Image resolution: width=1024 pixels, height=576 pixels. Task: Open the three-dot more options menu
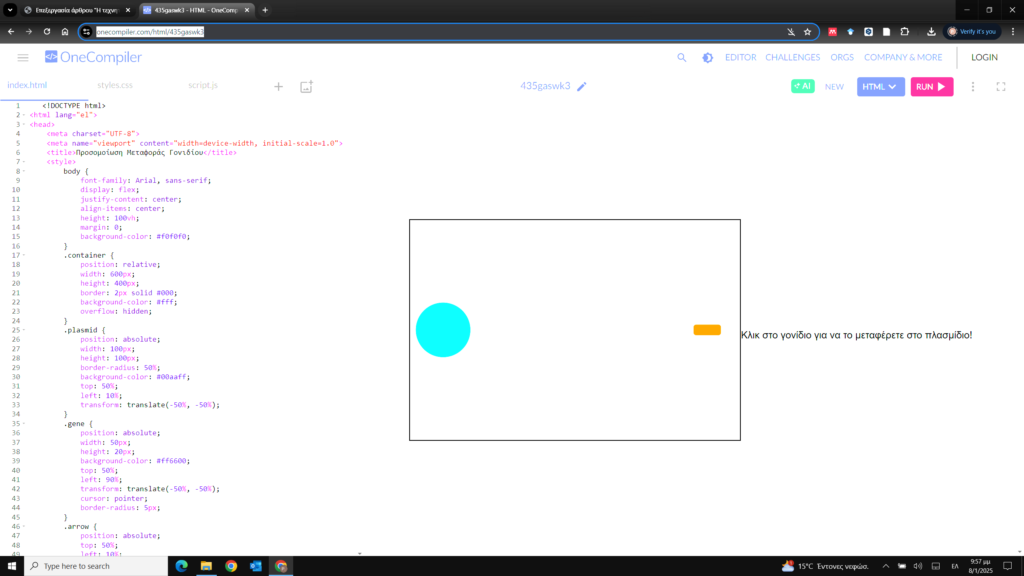pos(973,87)
